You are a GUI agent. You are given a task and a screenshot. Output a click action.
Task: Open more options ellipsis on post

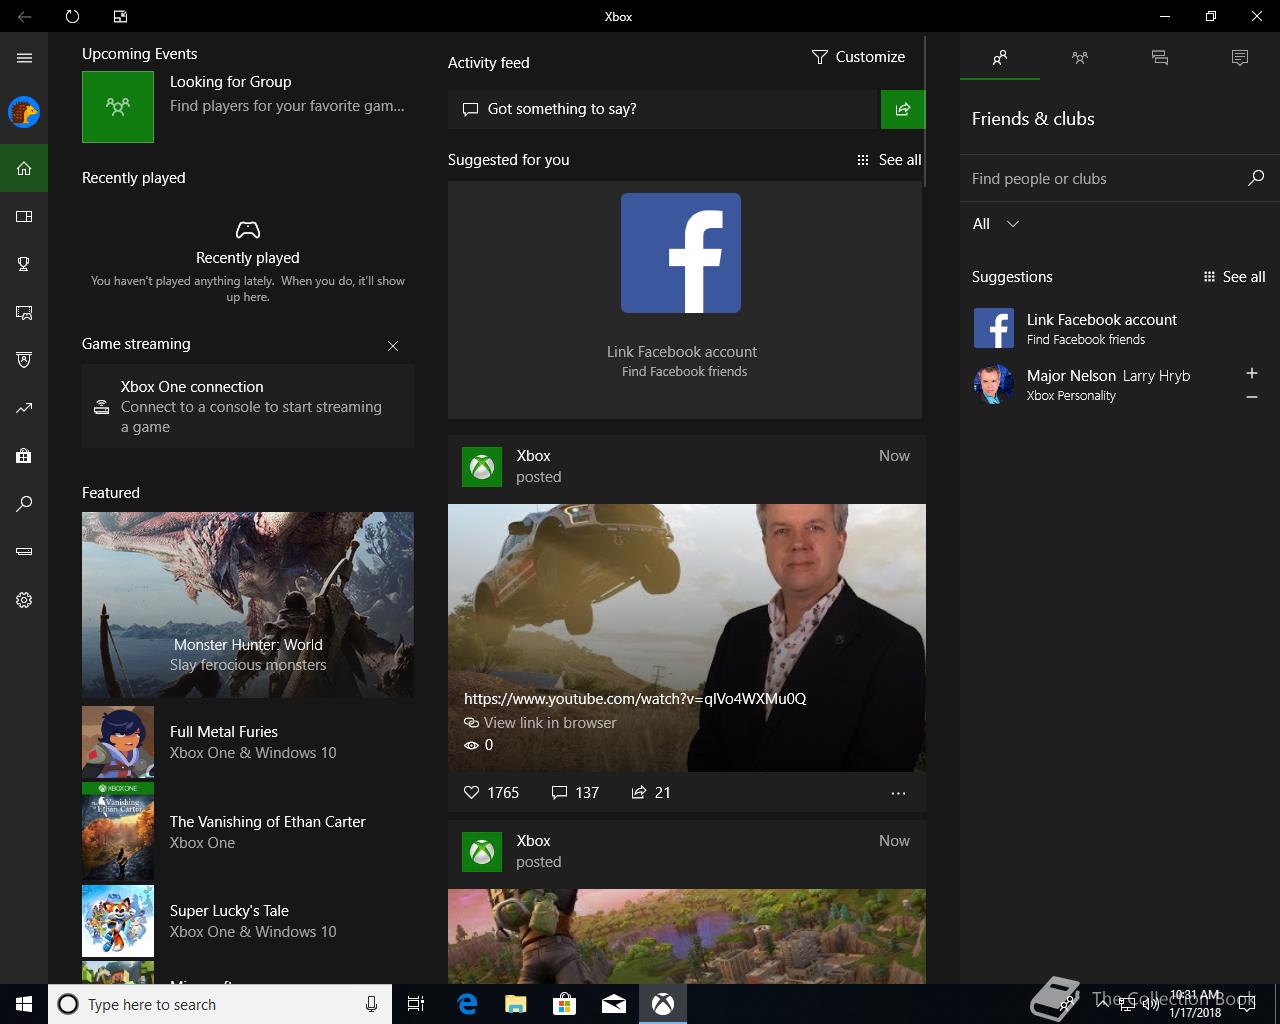[x=898, y=793]
